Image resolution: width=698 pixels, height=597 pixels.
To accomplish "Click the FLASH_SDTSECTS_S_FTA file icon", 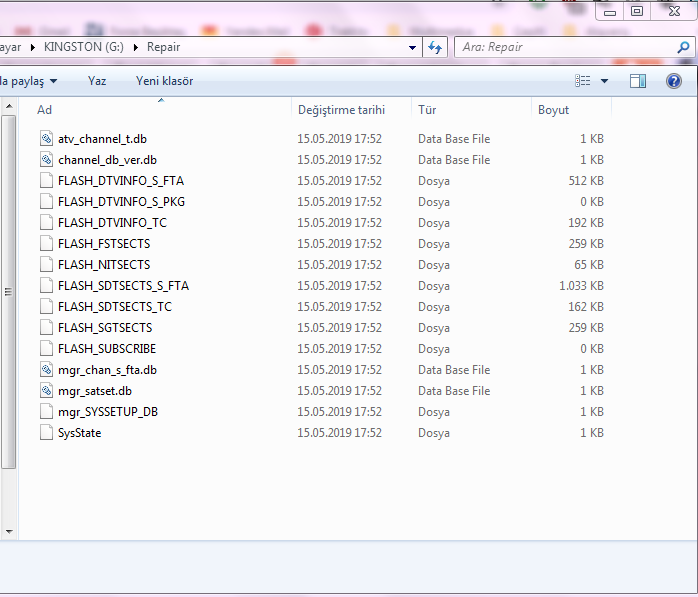I will tap(46, 285).
